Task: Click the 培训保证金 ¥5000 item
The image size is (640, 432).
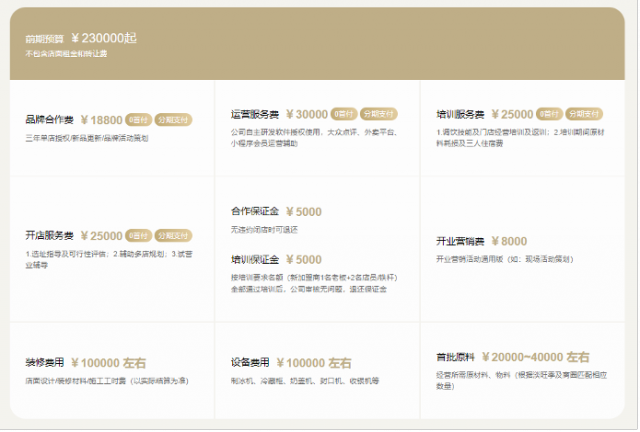Action: (276, 259)
